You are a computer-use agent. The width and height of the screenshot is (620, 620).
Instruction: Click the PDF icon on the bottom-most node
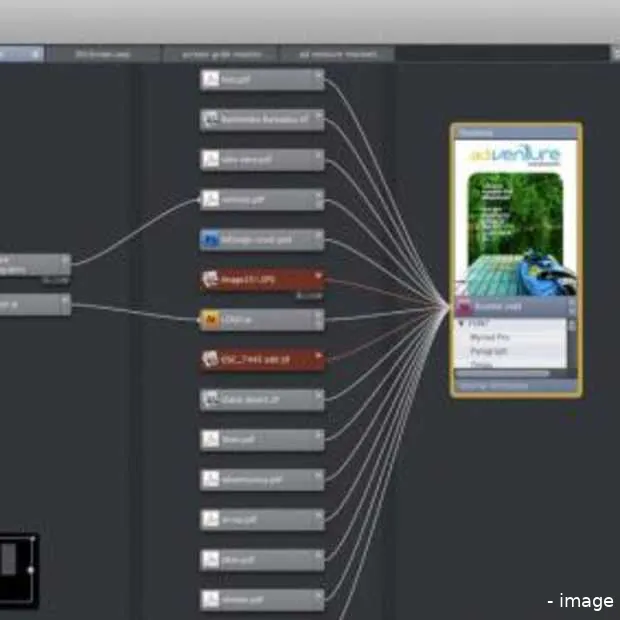coord(211,599)
